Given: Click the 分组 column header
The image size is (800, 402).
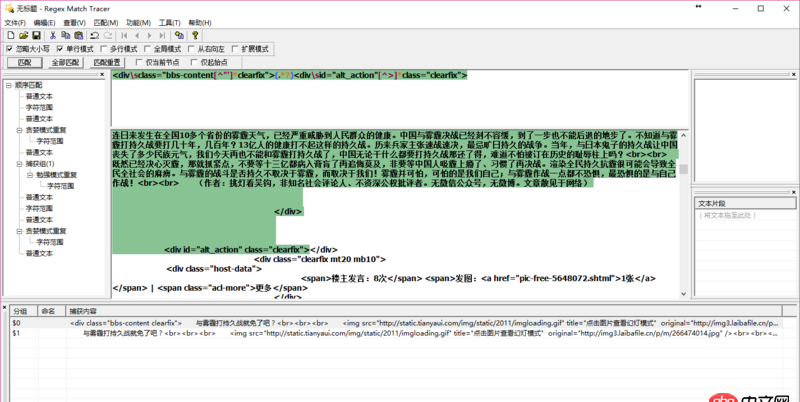Looking at the screenshot, I should pyautogui.click(x=24, y=311).
